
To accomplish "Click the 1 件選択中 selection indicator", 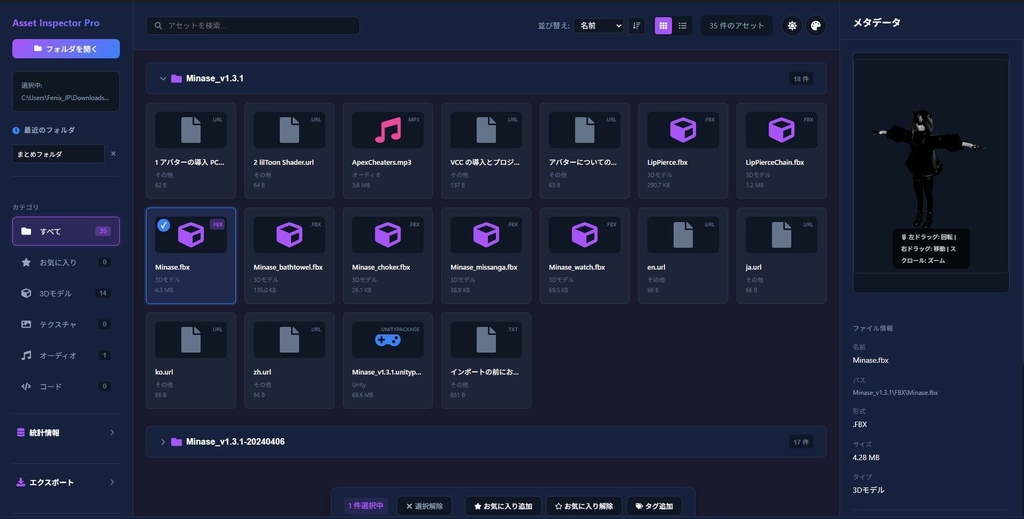I will (x=366, y=506).
